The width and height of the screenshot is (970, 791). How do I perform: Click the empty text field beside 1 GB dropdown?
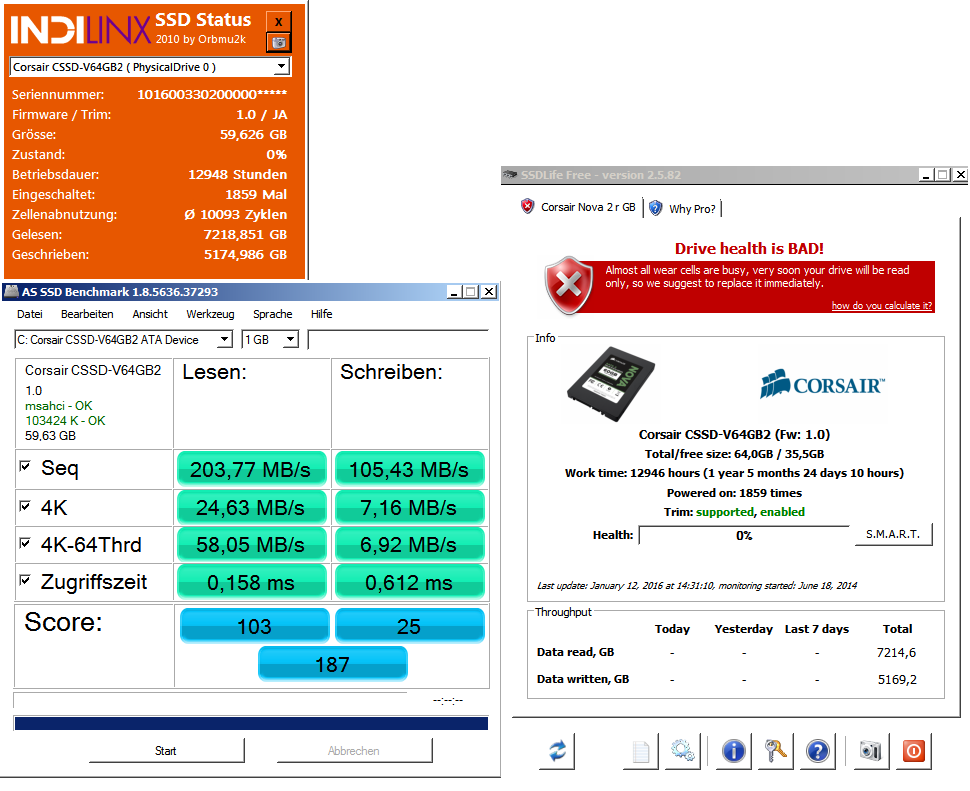[x=398, y=339]
